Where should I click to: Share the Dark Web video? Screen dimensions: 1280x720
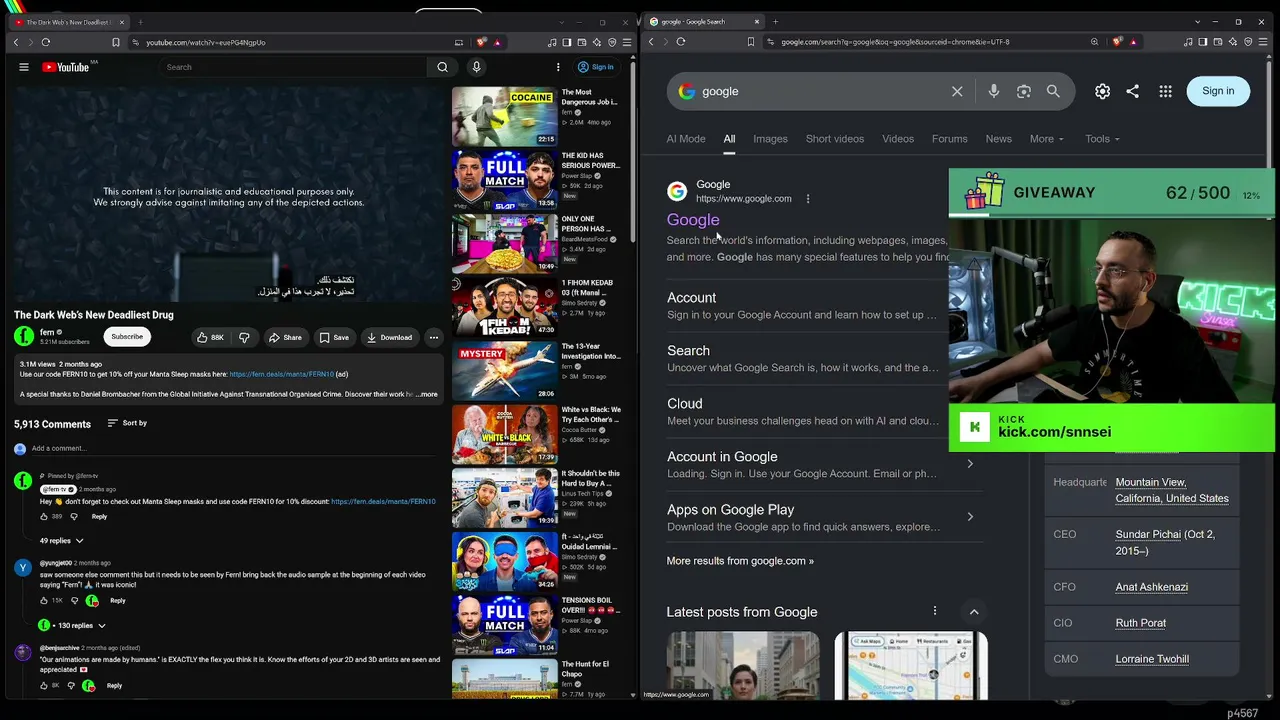(x=284, y=338)
